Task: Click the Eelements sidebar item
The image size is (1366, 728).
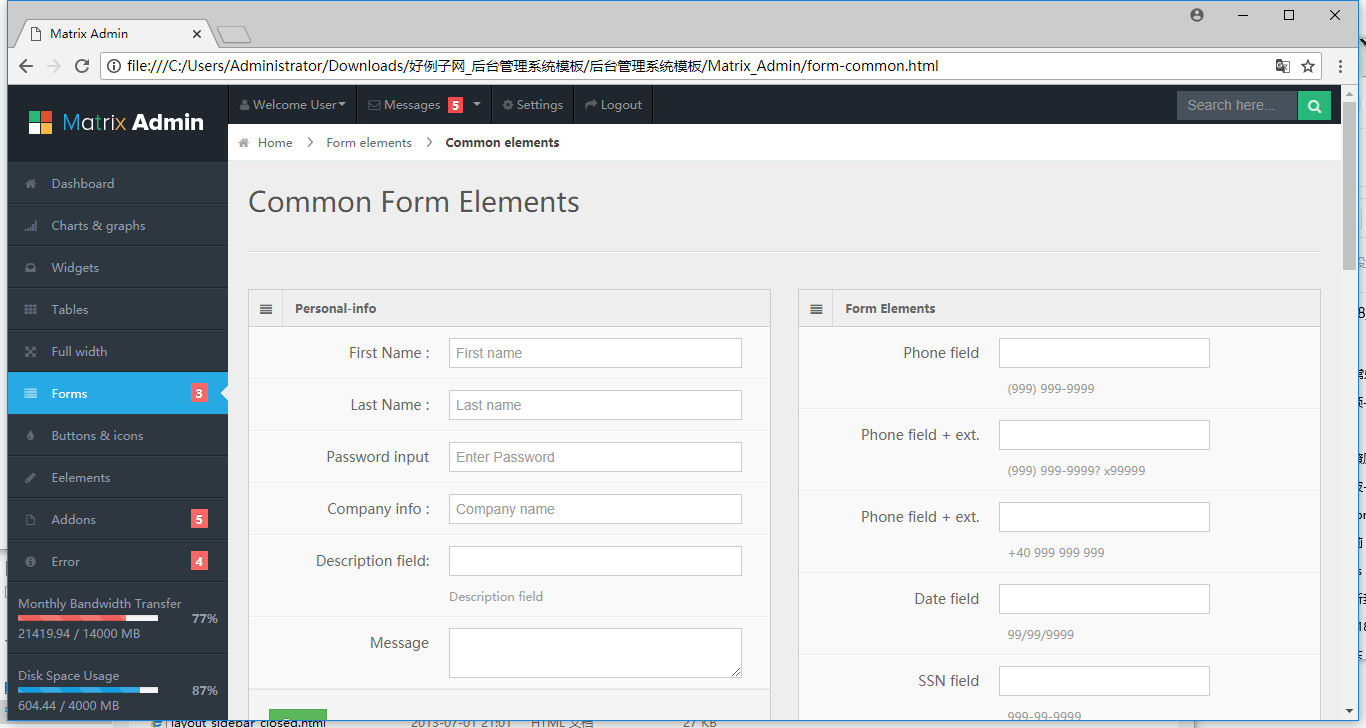Action: [x=118, y=478]
